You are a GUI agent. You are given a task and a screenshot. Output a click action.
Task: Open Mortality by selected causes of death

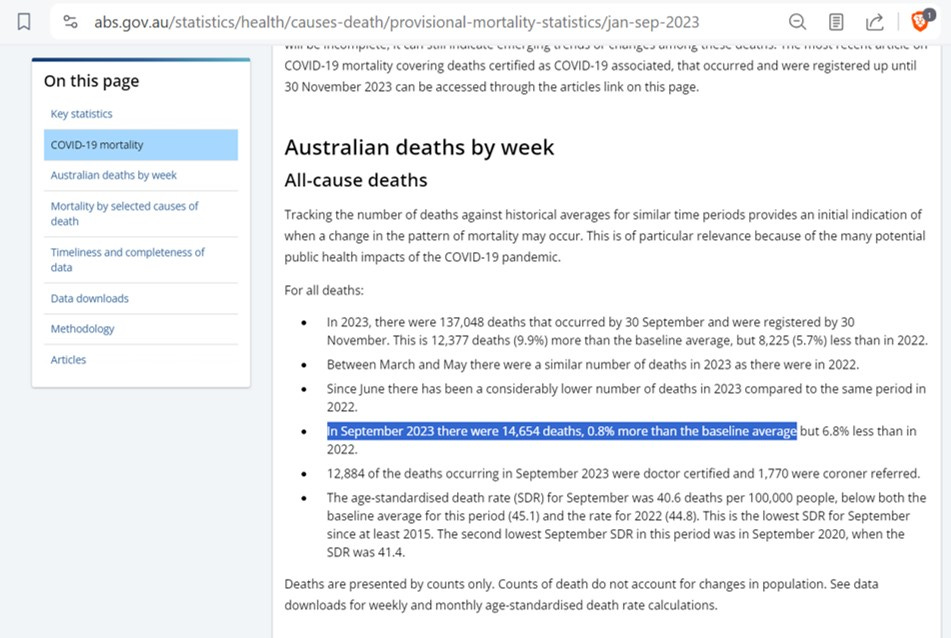click(x=124, y=213)
